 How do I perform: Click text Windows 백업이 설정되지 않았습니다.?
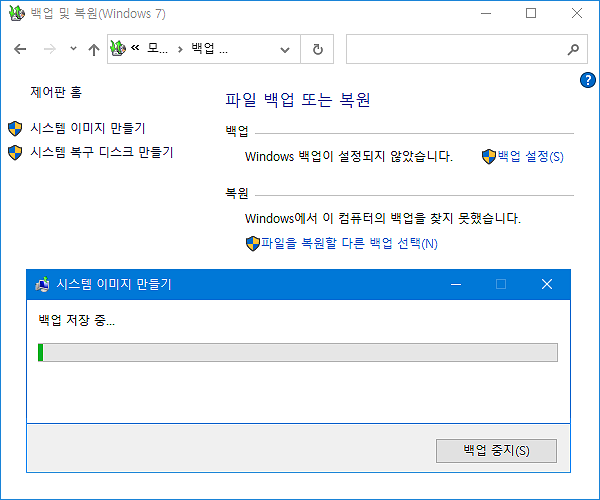tap(349, 156)
